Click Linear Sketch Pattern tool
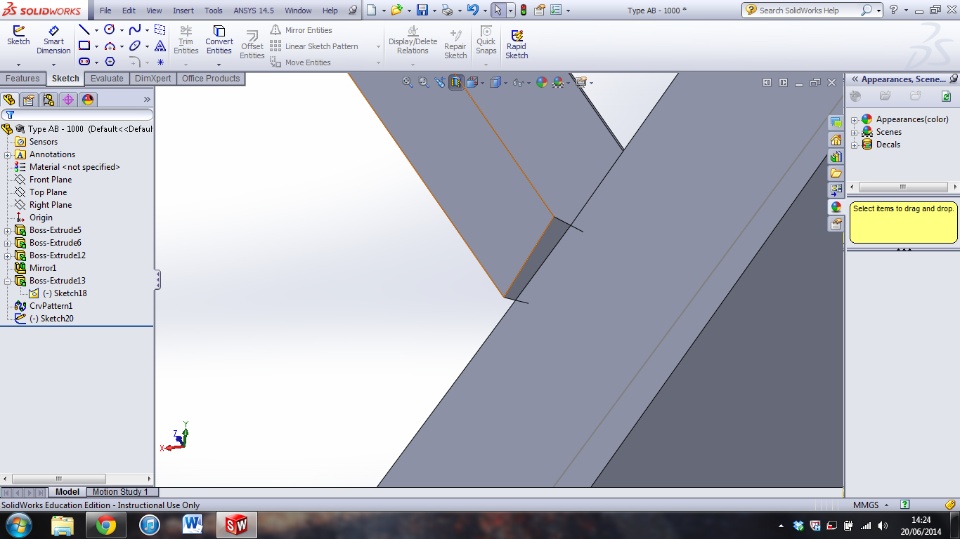The width and height of the screenshot is (960, 539). click(x=314, y=46)
